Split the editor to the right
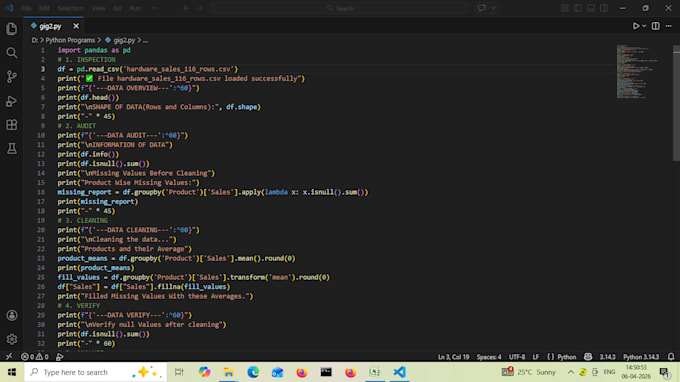This screenshot has height=382, width=680. pos(655,26)
